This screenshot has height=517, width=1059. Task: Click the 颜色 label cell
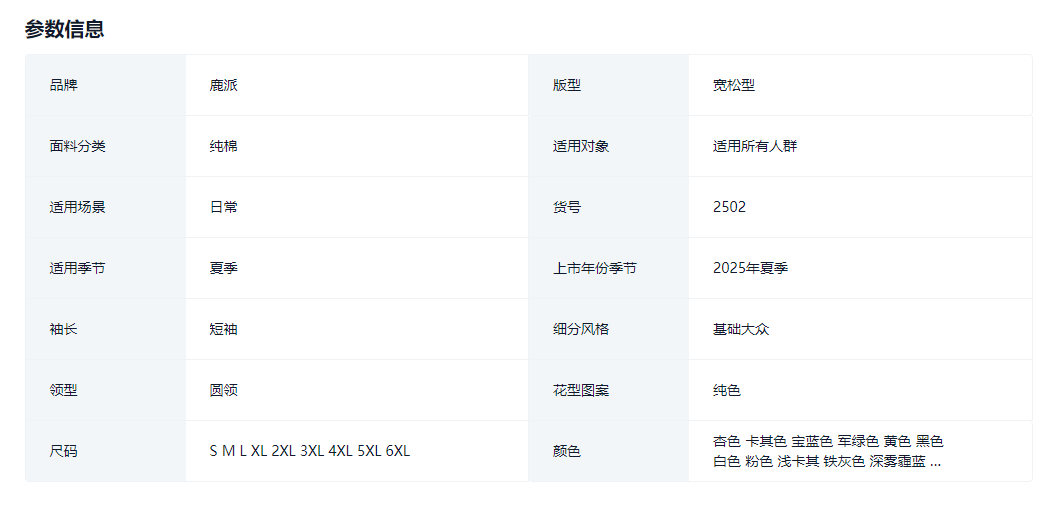(x=566, y=451)
